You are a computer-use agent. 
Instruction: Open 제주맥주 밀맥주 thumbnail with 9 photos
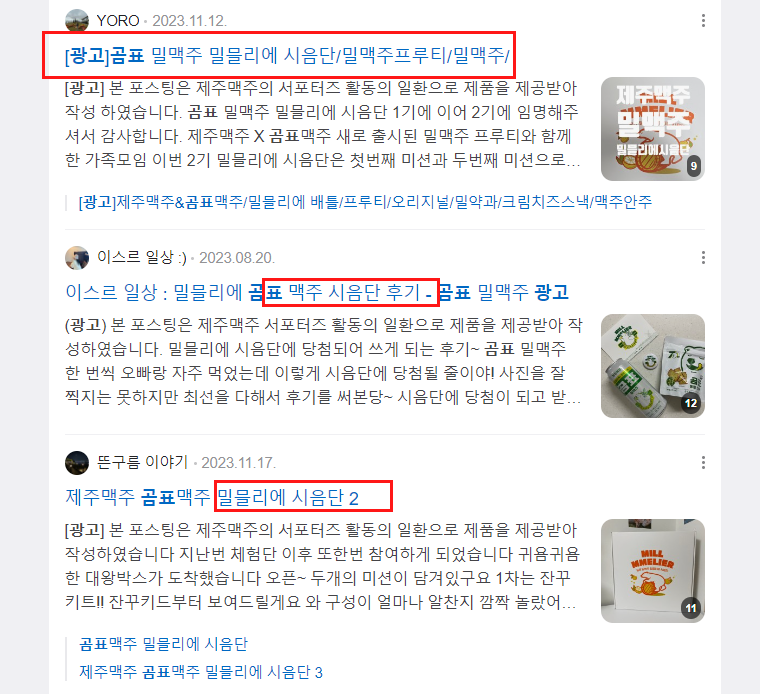tap(652, 129)
